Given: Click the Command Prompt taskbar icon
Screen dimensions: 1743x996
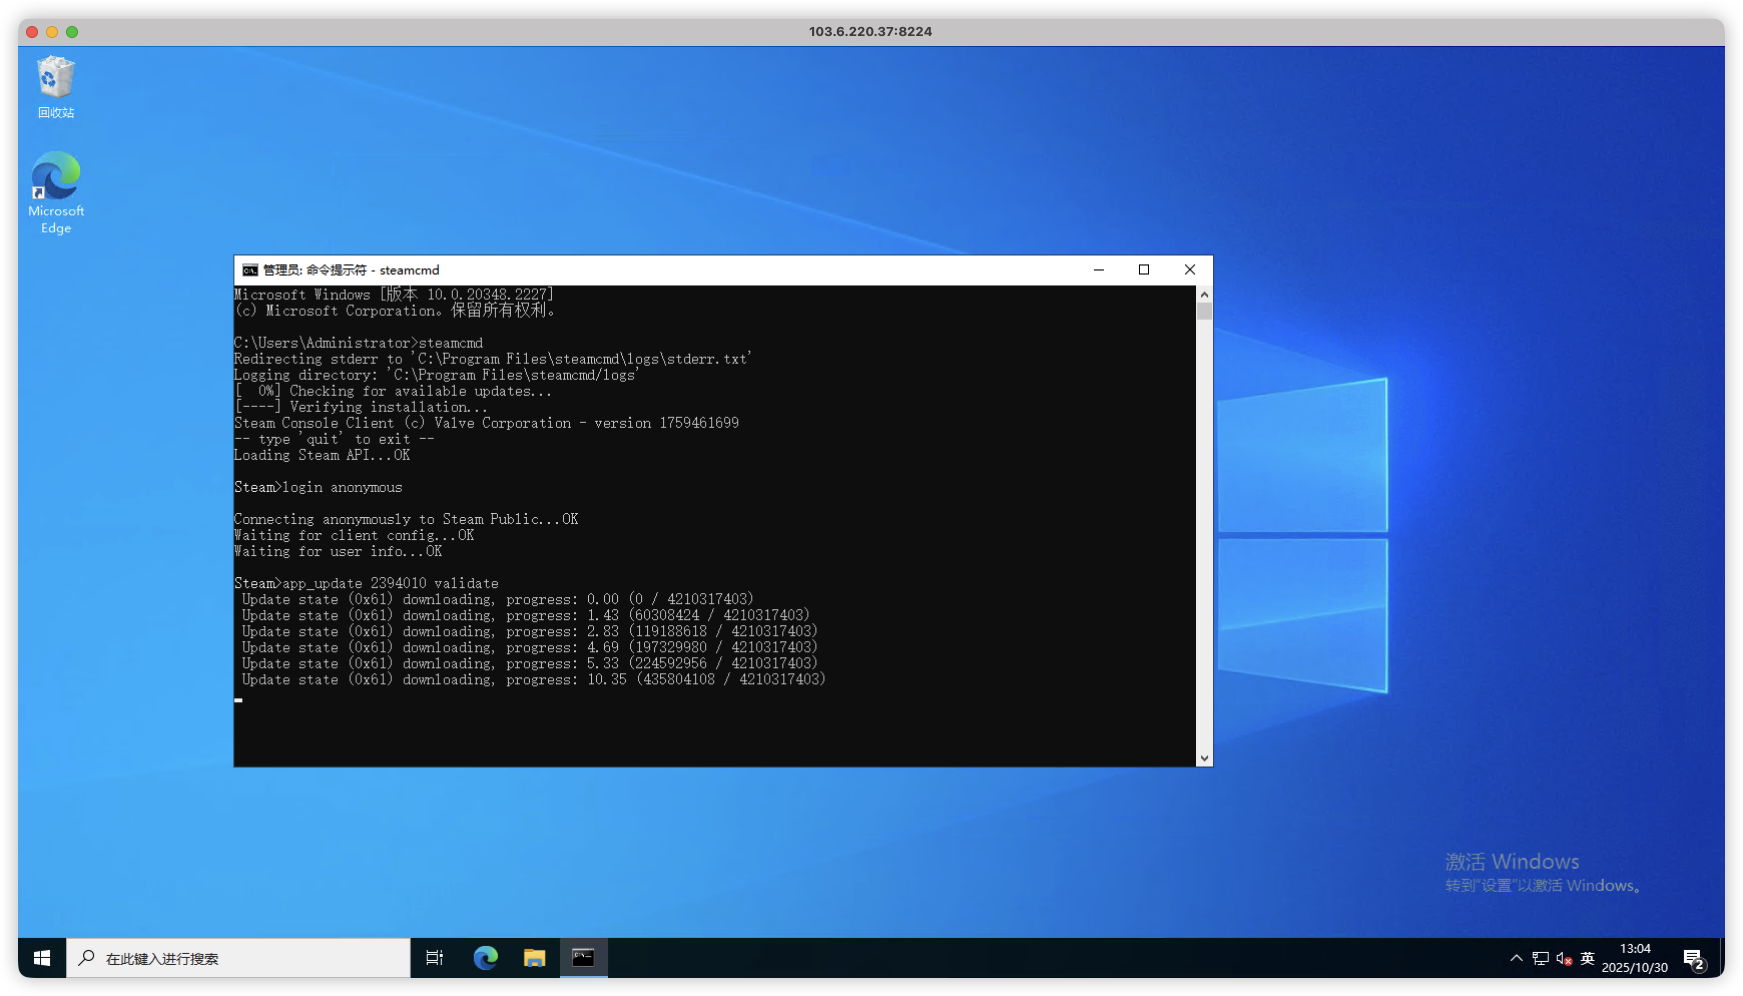Looking at the screenshot, I should click(x=583, y=958).
